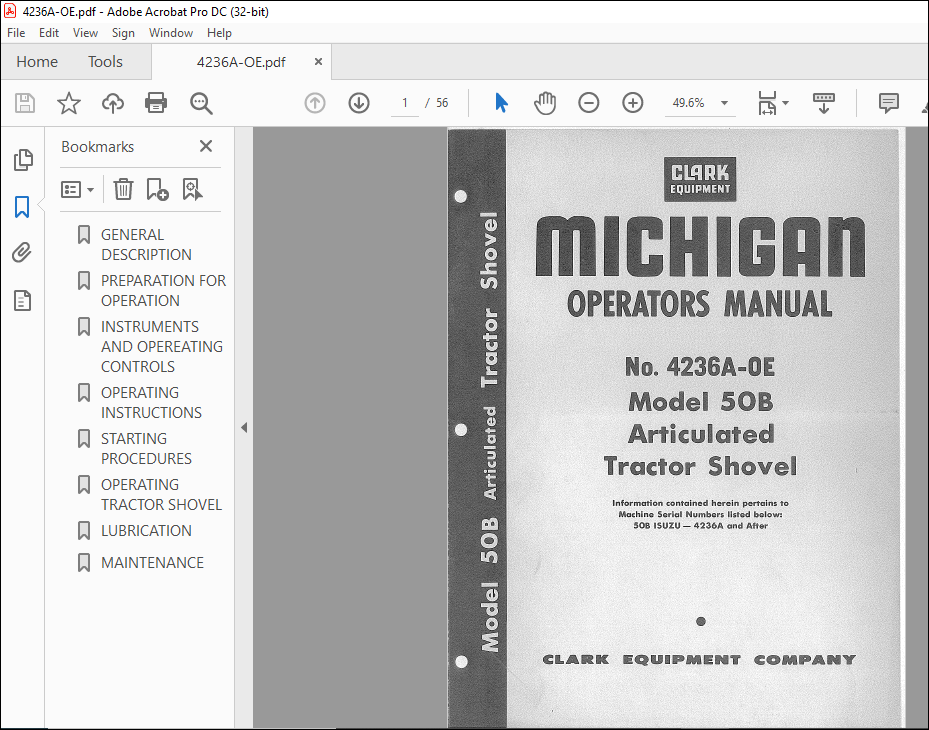The width and height of the screenshot is (929, 730).
Task: Click the Clark Equipment logo on page
Action: [x=700, y=180]
